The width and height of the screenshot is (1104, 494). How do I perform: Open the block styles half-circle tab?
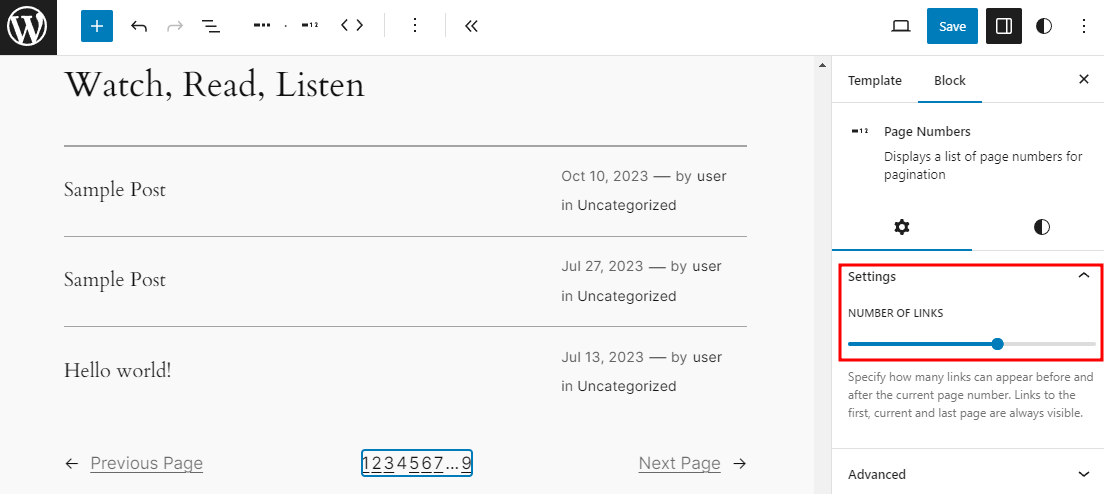click(1041, 227)
